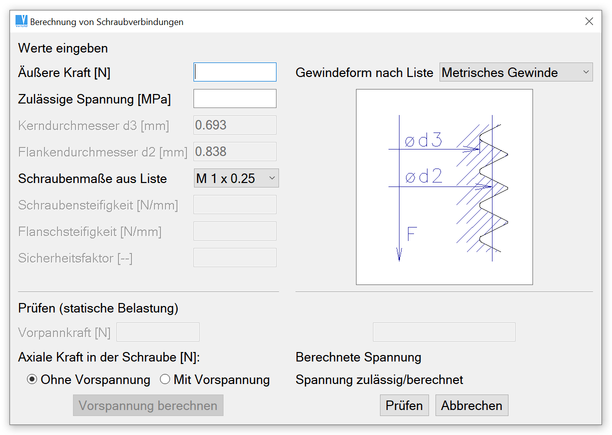The image size is (612, 435).
Task: Click the thread diagram showing d3 and d2
Action: pyautogui.click(x=444, y=187)
